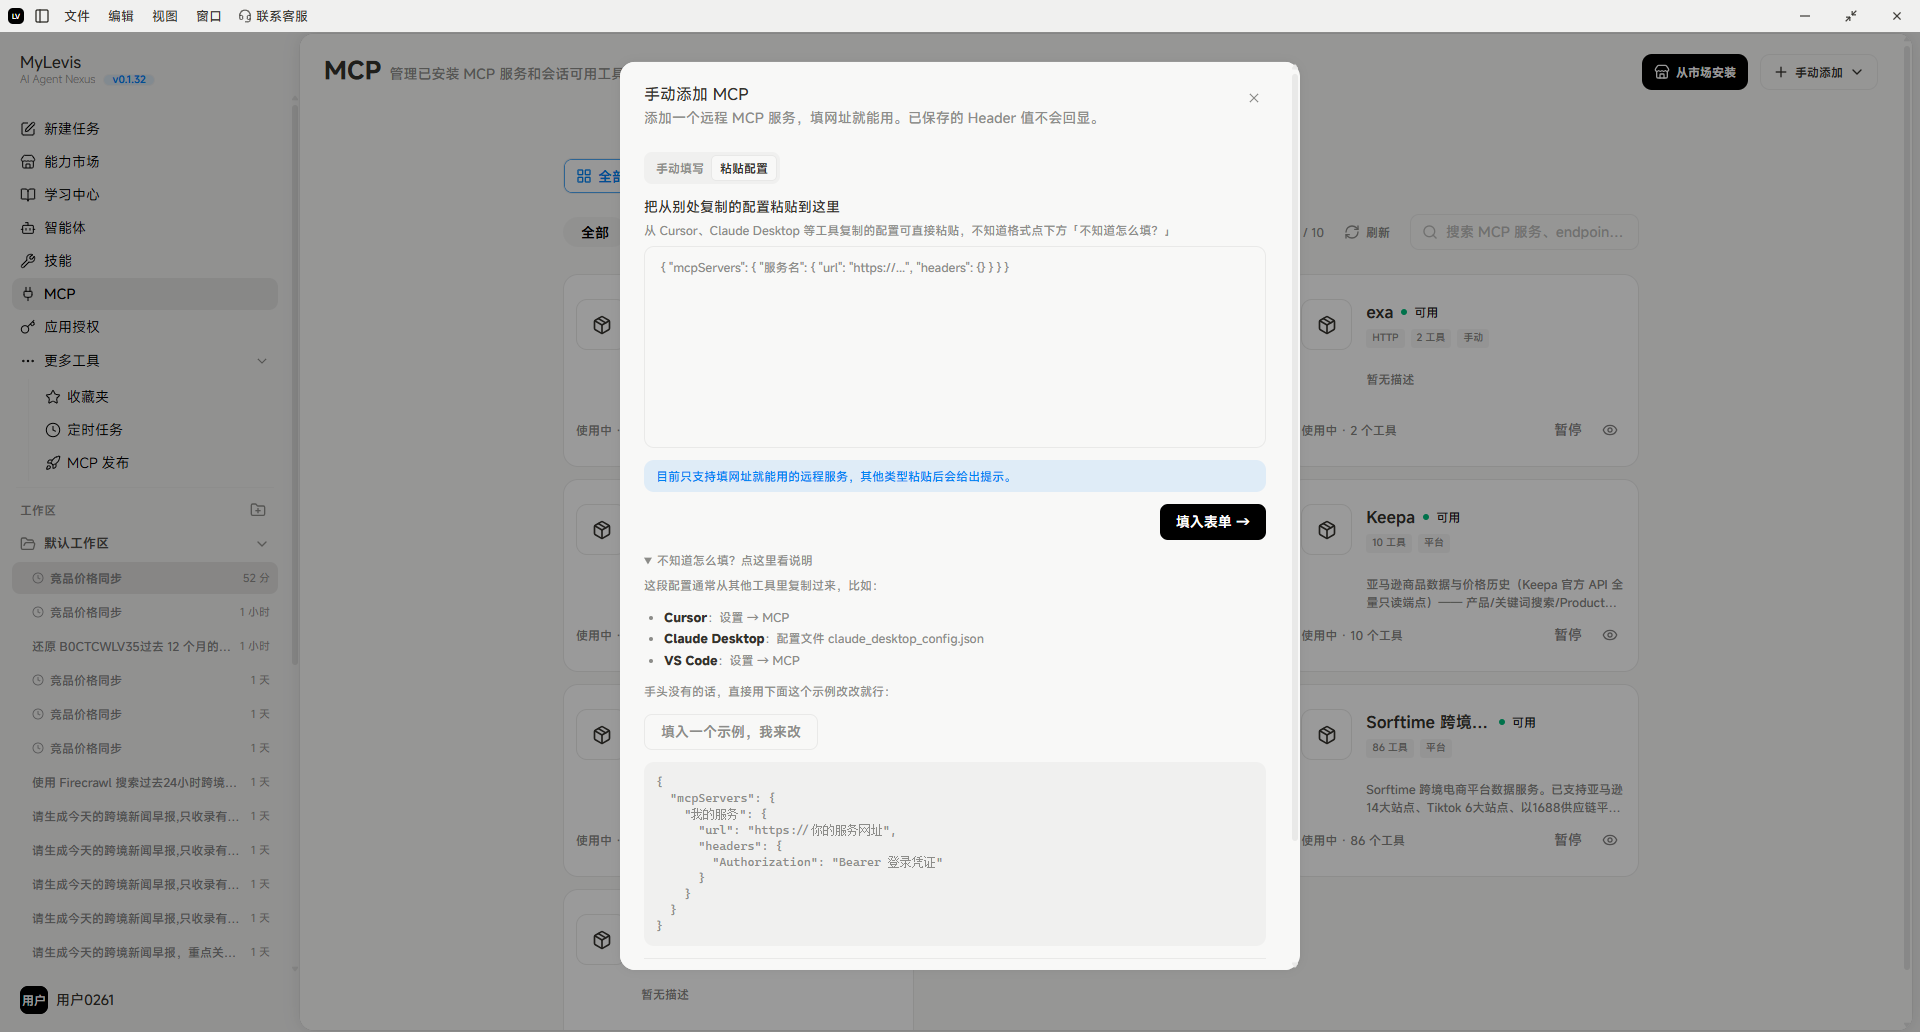
Task: Click Sorftime server cube icon
Action: 1327,735
